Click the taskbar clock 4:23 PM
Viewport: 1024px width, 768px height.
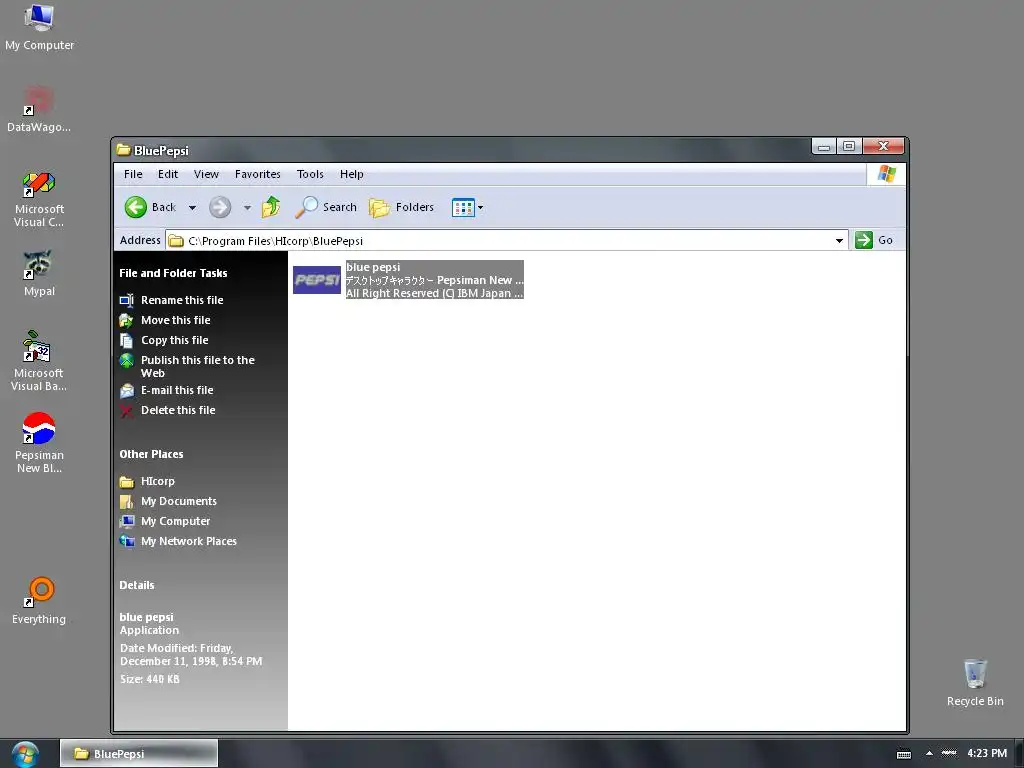pyautogui.click(x=987, y=753)
